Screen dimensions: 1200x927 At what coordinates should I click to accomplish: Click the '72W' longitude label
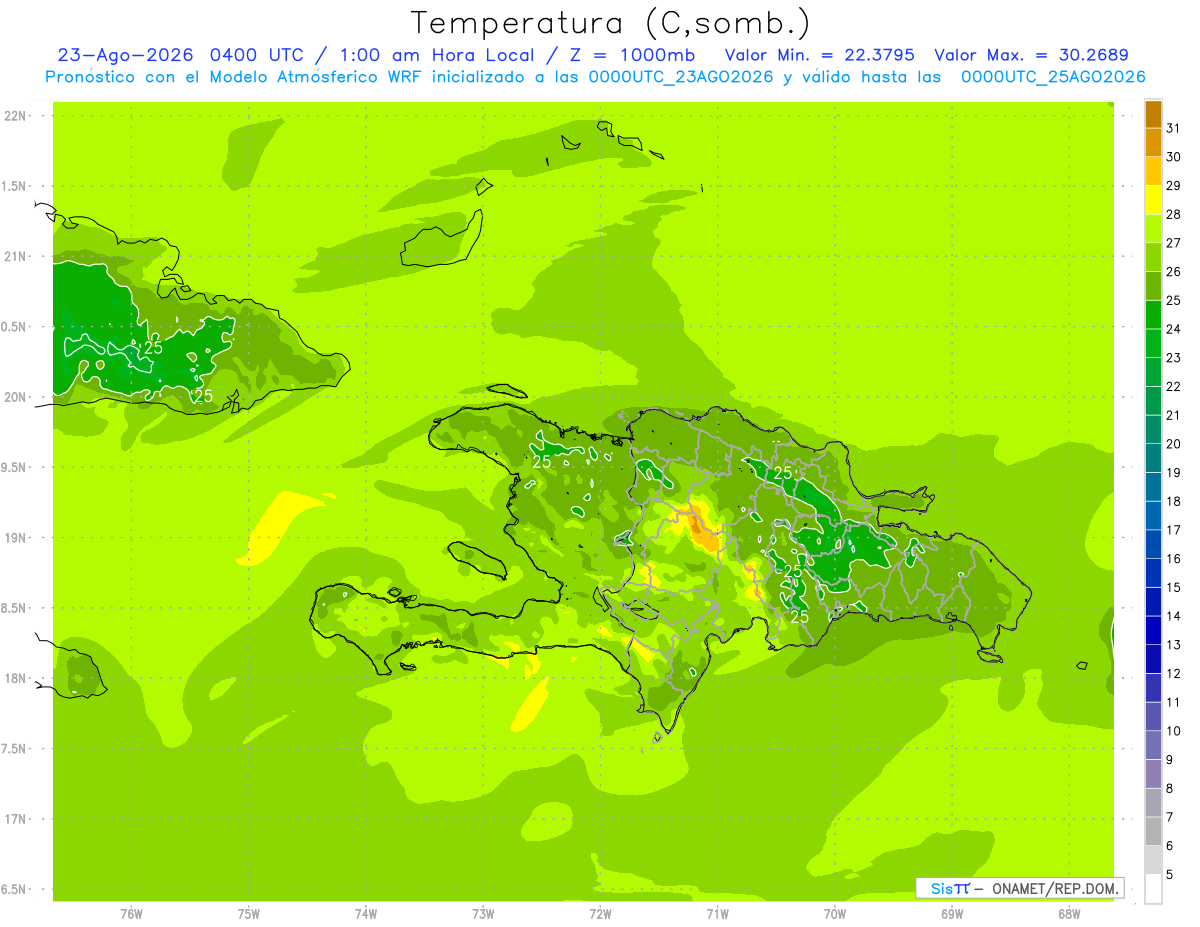600,914
